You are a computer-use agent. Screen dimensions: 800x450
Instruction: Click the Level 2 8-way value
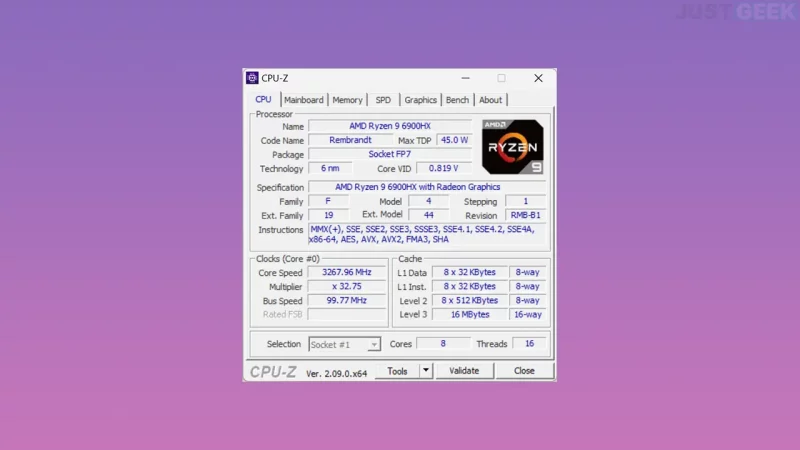528,301
